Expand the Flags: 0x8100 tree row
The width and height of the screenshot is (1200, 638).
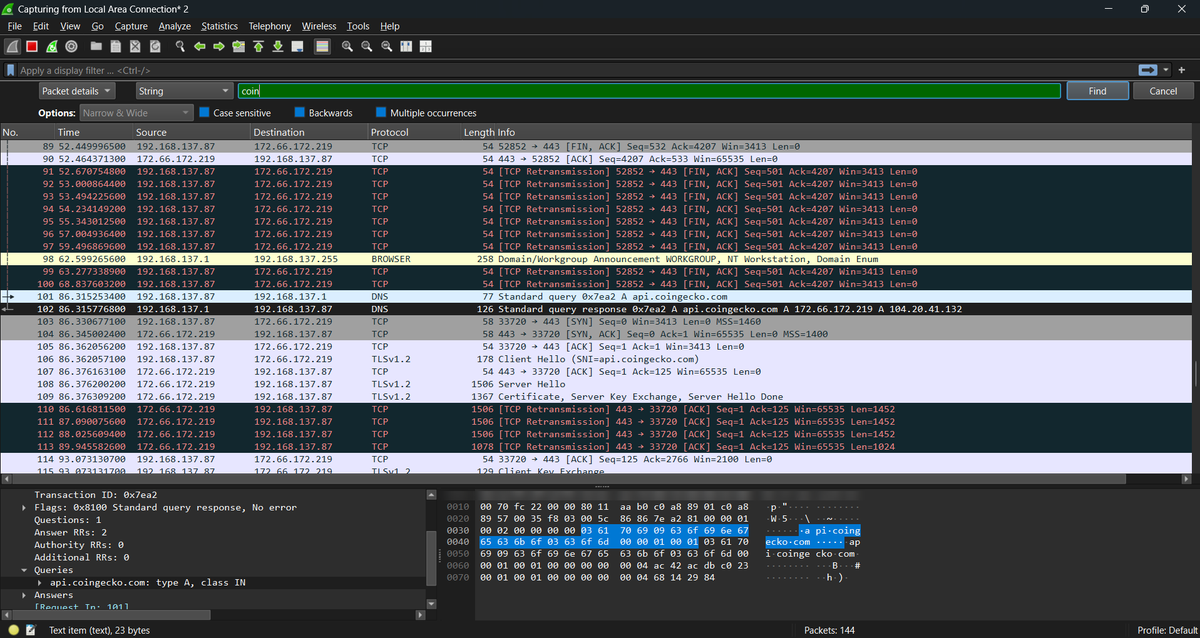point(25,507)
